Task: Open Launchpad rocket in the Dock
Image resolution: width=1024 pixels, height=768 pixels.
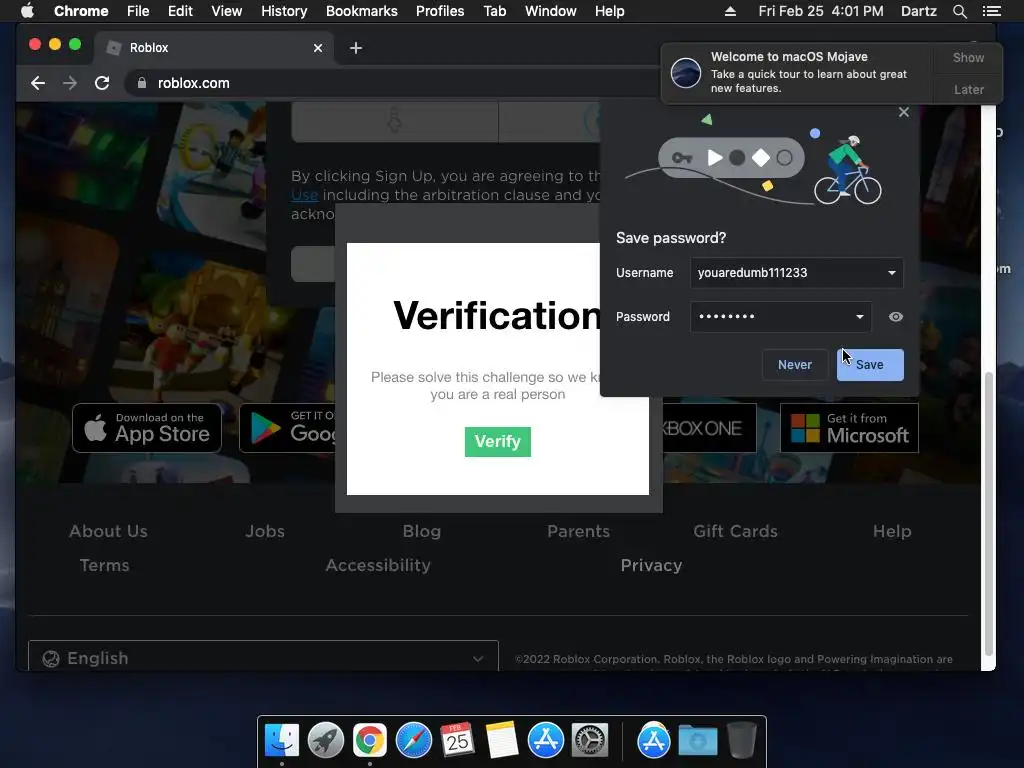Action: coord(326,740)
